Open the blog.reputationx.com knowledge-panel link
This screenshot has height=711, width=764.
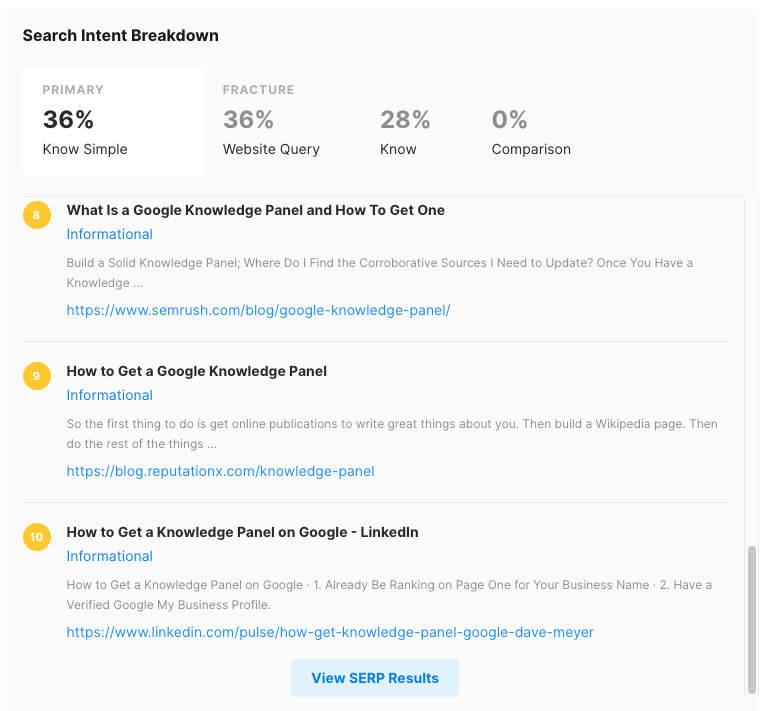coord(220,471)
